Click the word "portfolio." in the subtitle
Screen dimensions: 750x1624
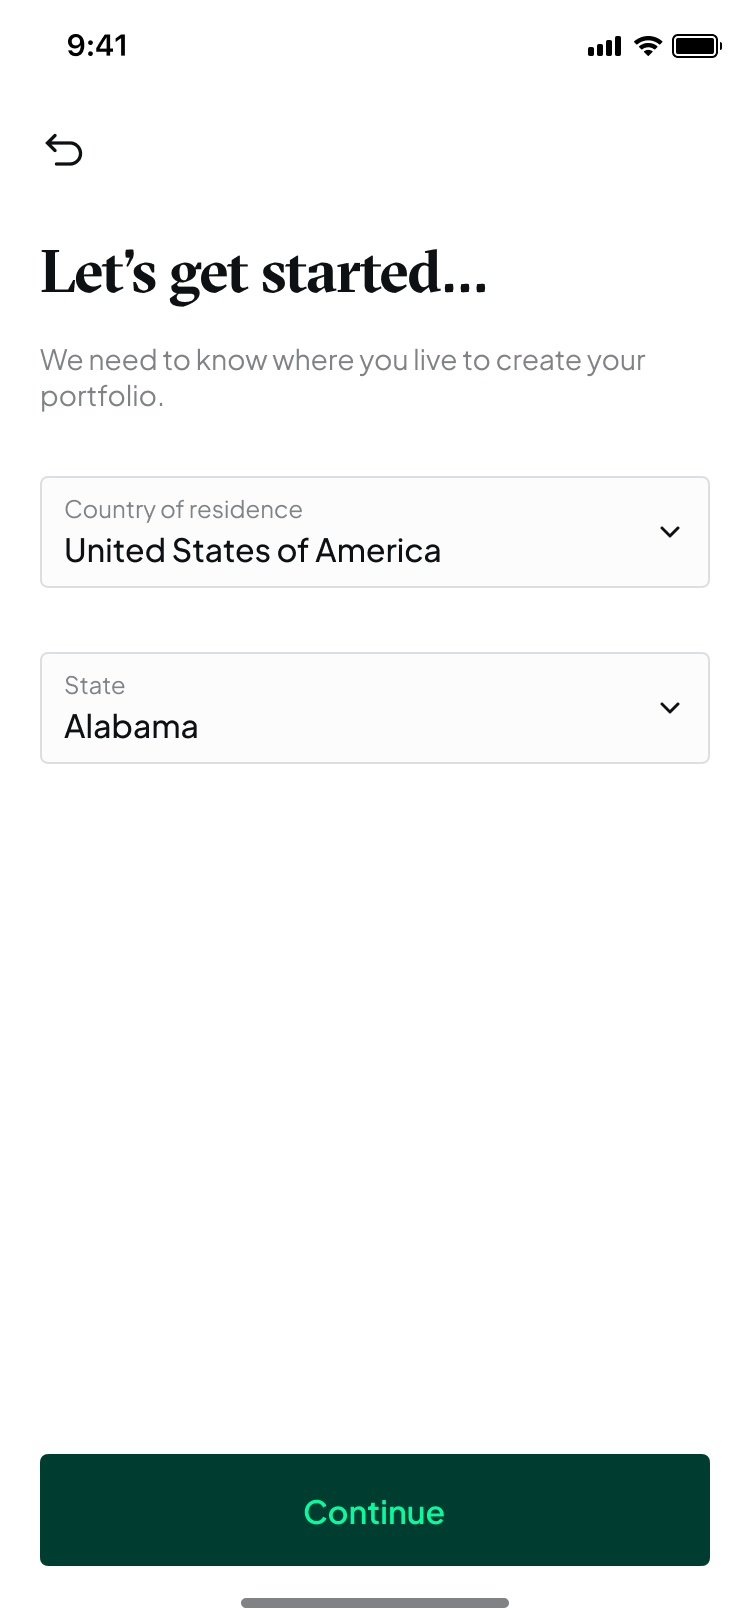click(x=101, y=397)
